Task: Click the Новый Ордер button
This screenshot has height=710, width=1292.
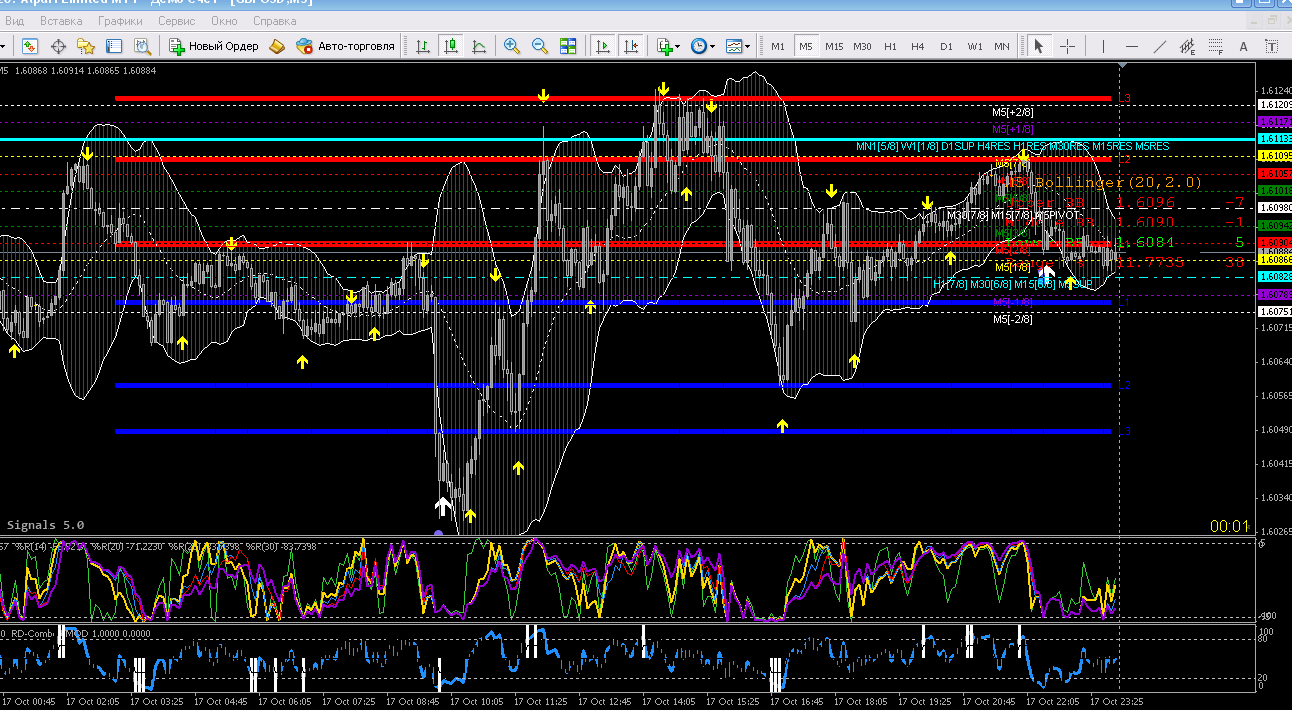Action: [213, 46]
